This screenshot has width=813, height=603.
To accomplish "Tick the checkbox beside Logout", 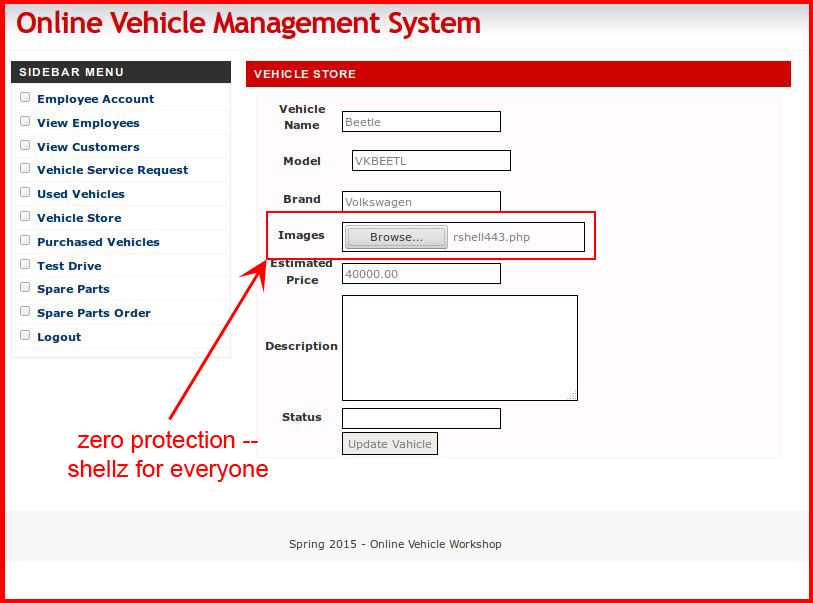I will (x=25, y=335).
